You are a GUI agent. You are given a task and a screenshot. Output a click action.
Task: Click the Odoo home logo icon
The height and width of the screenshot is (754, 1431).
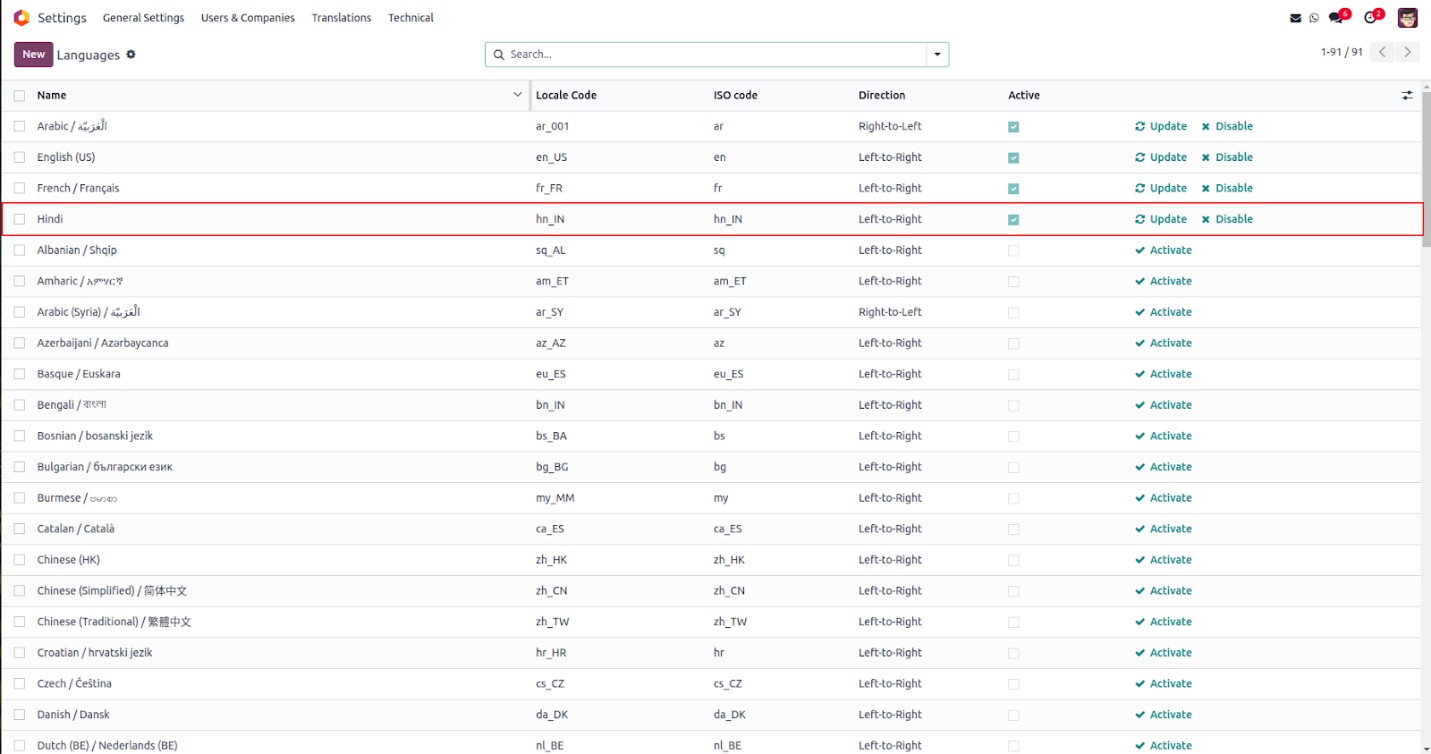[21, 18]
